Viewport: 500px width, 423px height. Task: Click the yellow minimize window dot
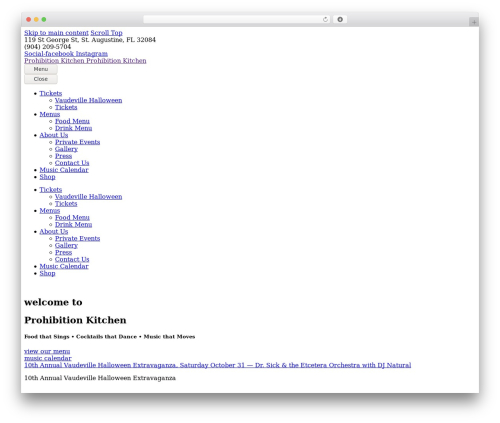click(36, 19)
